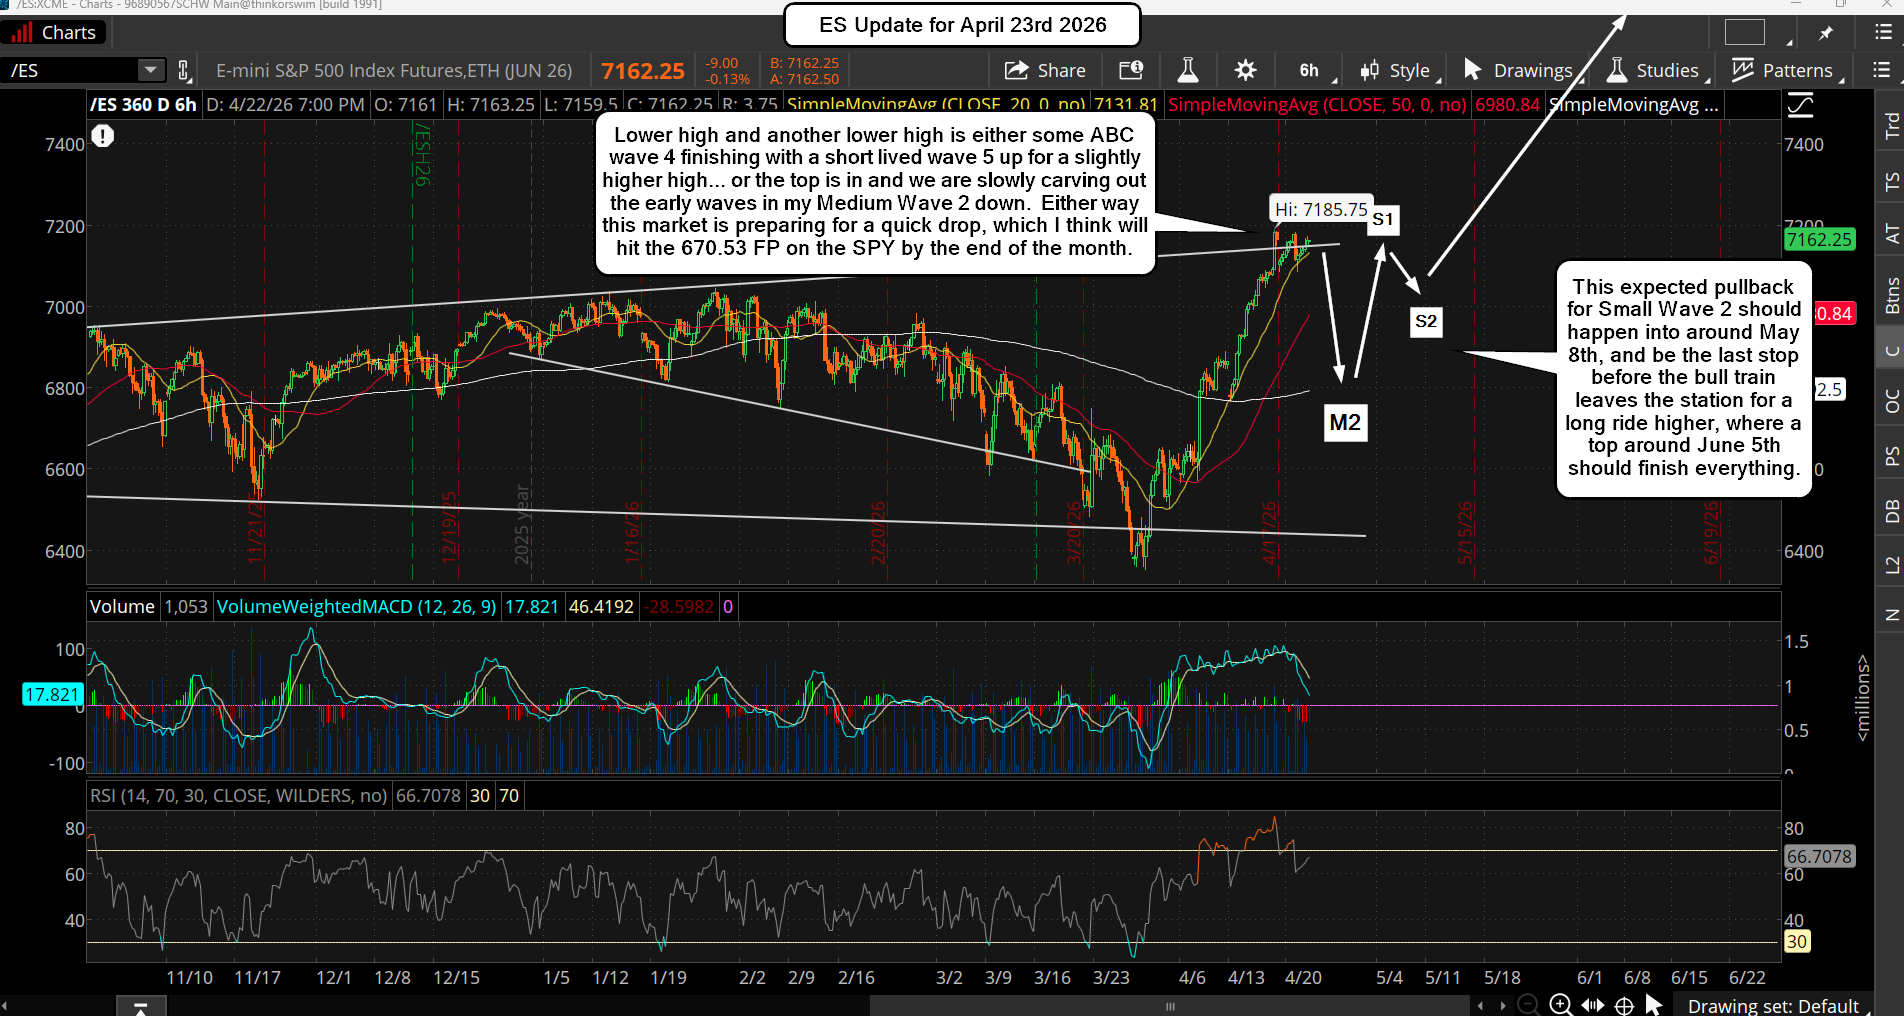
Task: Open the Trd sidebar panel tab
Action: [x=1891, y=125]
